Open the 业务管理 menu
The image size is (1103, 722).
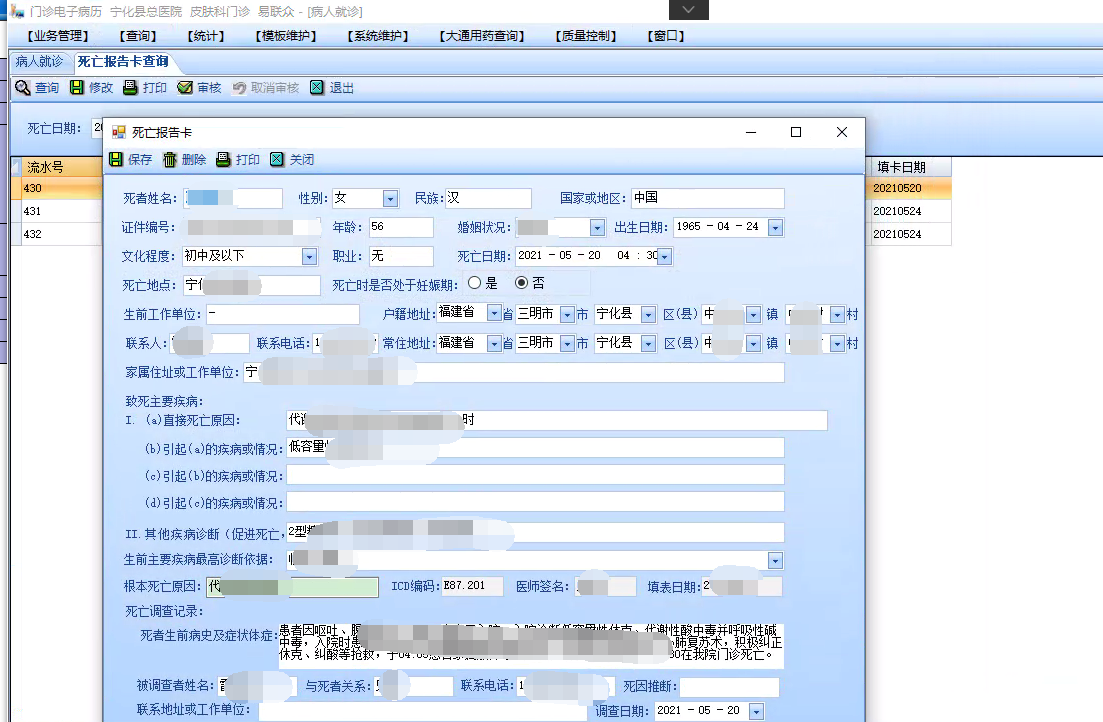click(x=58, y=36)
